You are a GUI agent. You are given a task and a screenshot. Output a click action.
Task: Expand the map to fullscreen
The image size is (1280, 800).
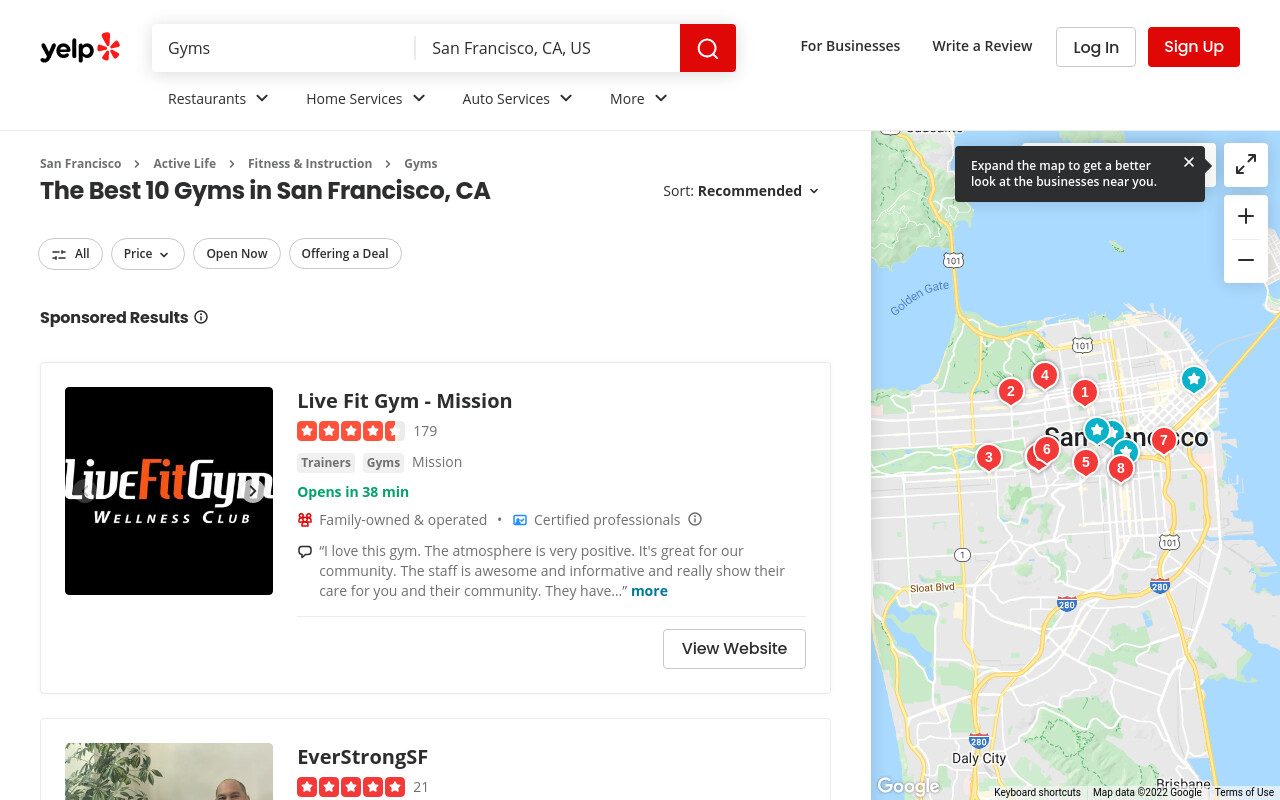(1246, 165)
